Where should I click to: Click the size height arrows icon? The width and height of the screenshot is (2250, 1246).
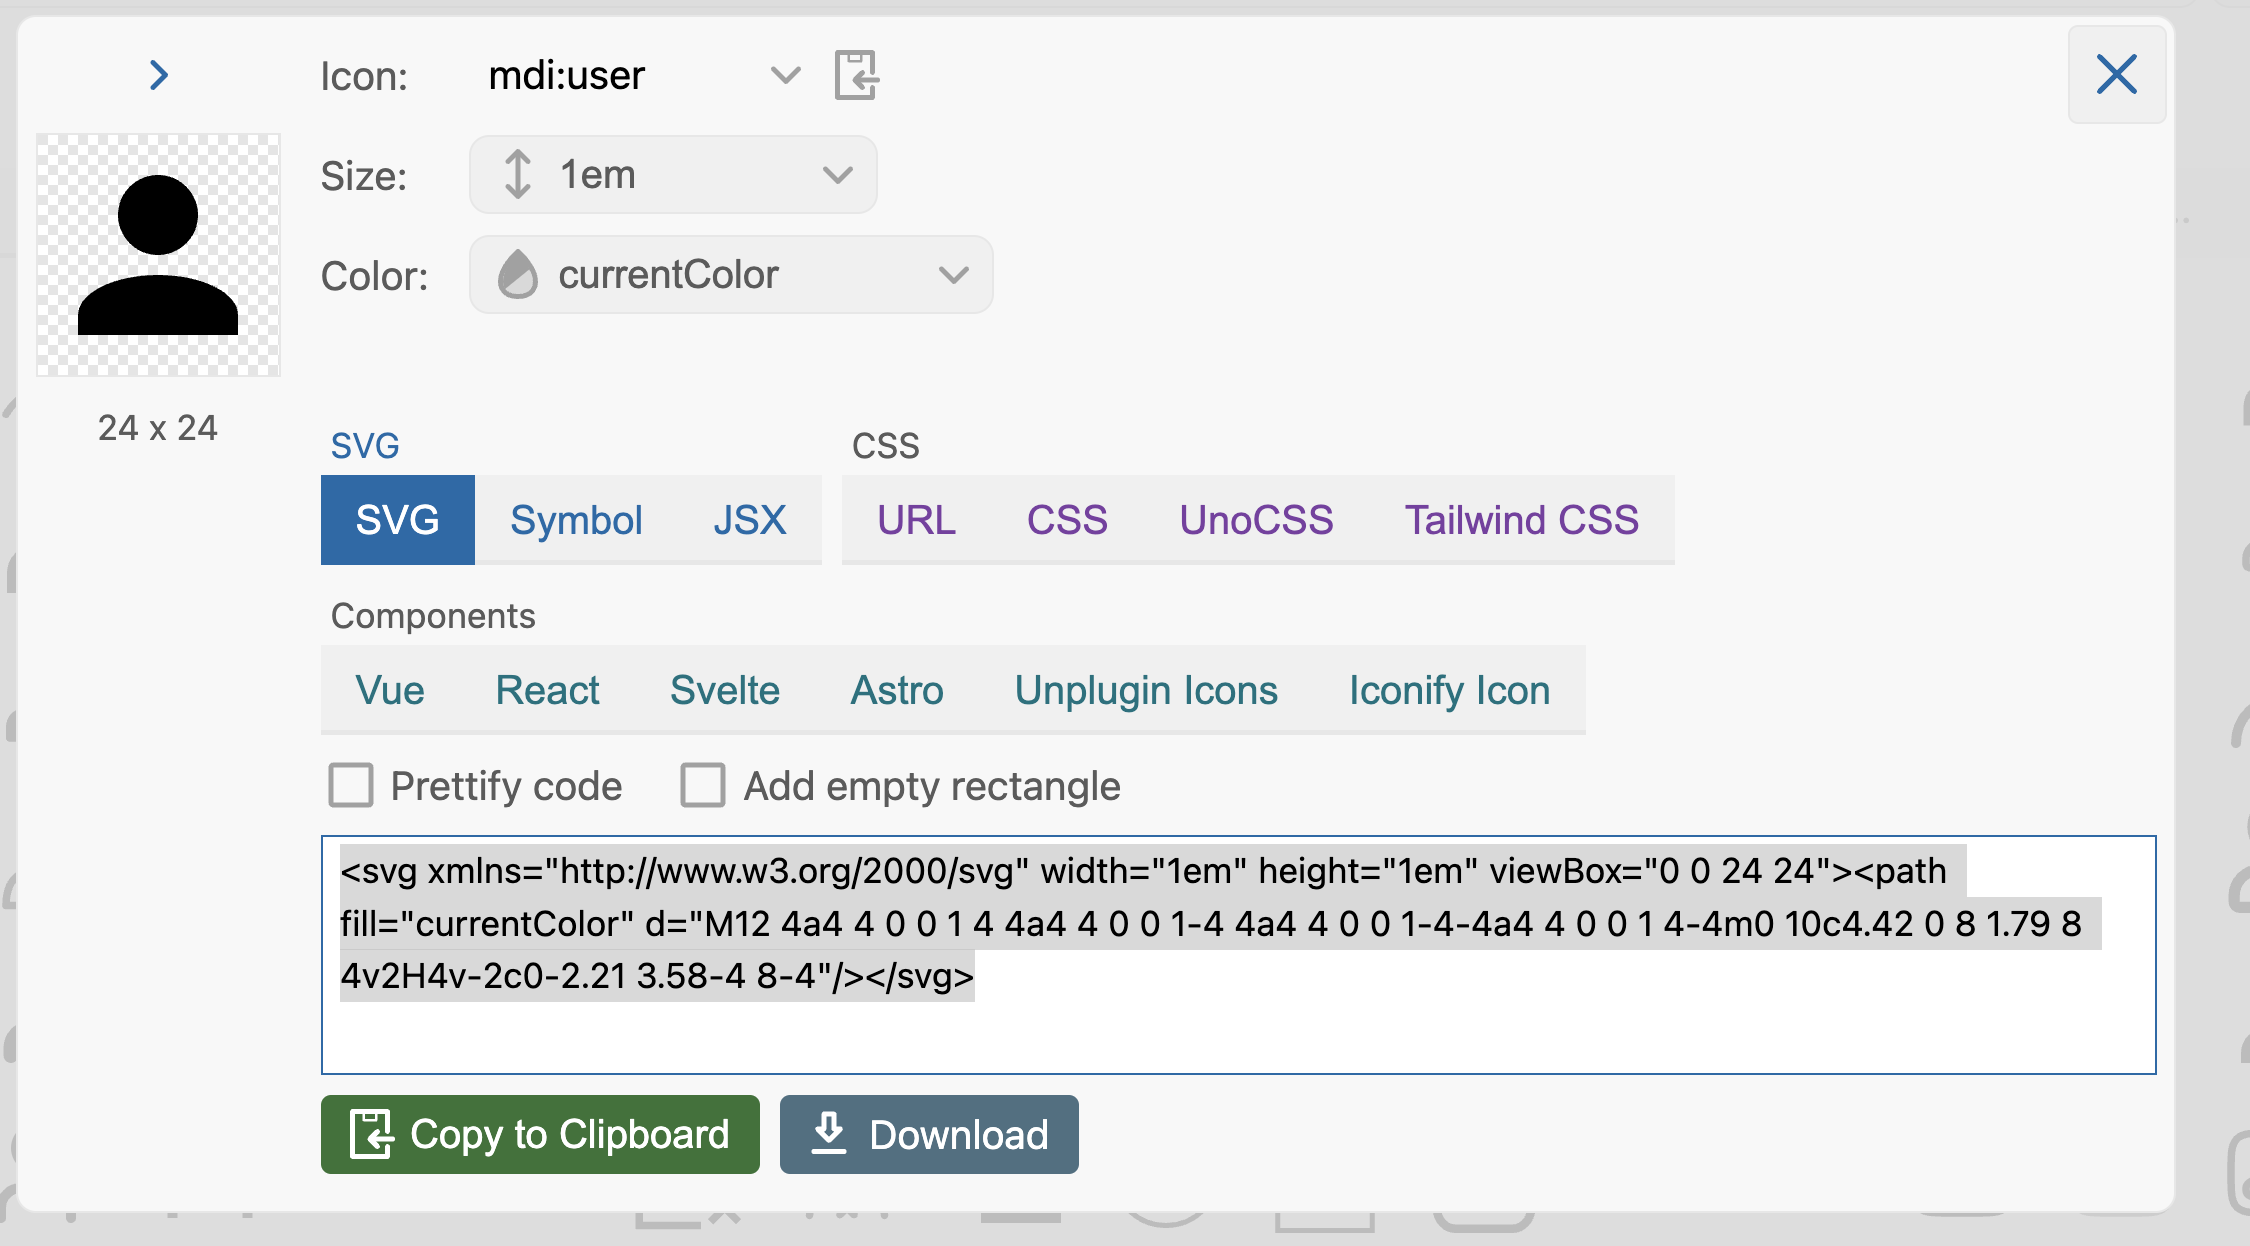(x=517, y=175)
